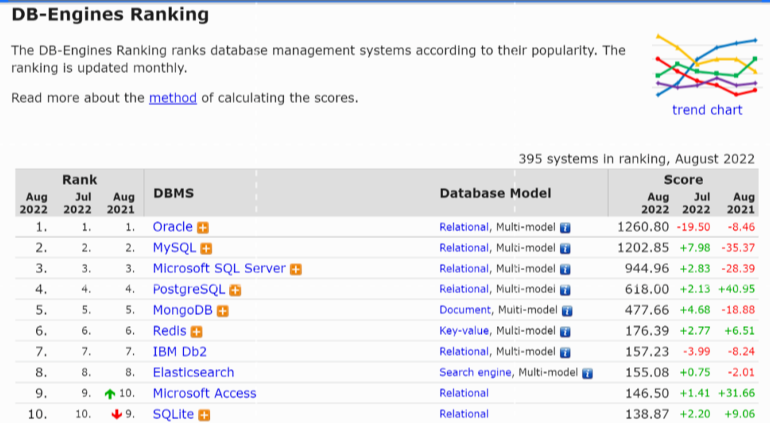Viewport: 770px width, 423px height.
Task: Click the Relational link for SQLite
Action: [x=464, y=414]
